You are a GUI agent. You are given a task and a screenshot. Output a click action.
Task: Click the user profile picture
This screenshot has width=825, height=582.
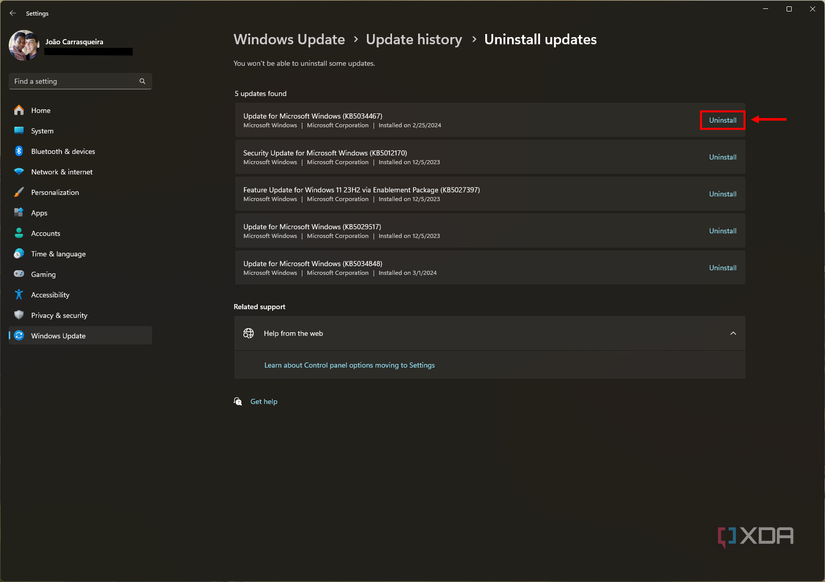[x=24, y=45]
